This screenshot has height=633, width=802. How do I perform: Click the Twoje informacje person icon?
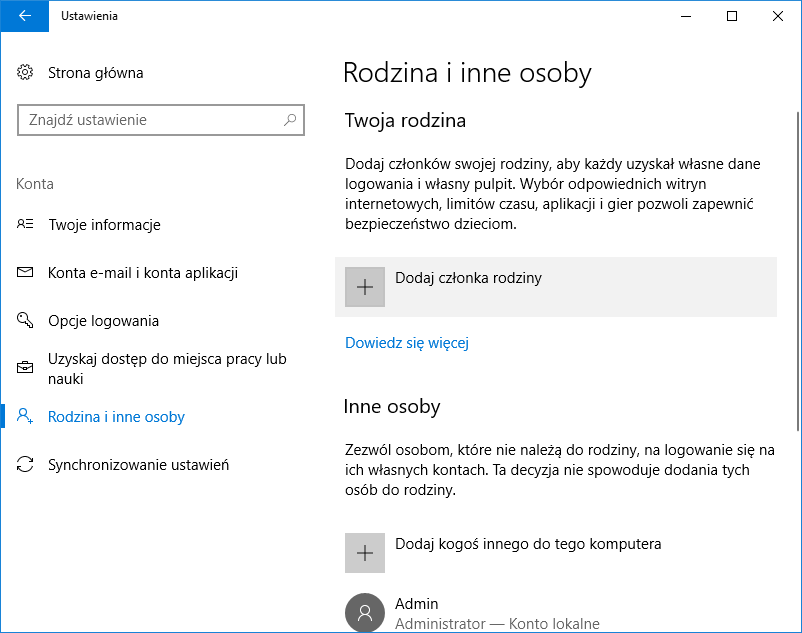click(x=26, y=225)
